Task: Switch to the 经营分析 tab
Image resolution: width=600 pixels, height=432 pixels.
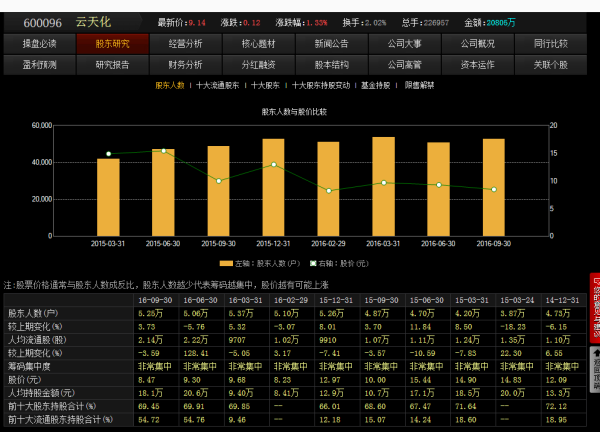Action: (x=186, y=44)
